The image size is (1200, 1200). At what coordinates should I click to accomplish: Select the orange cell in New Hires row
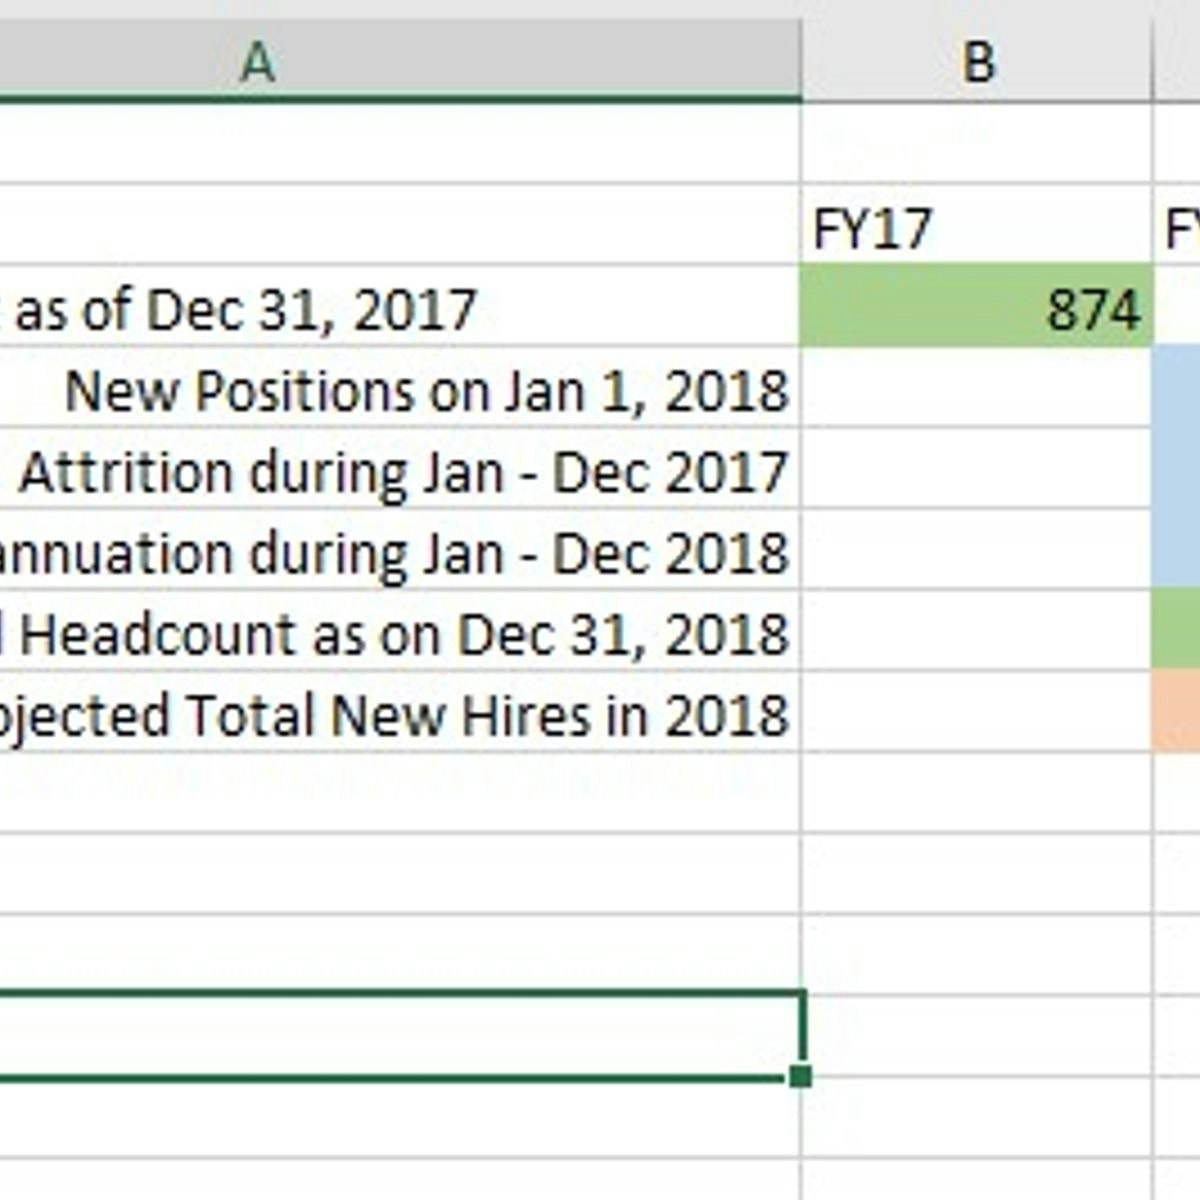[x=1178, y=713]
